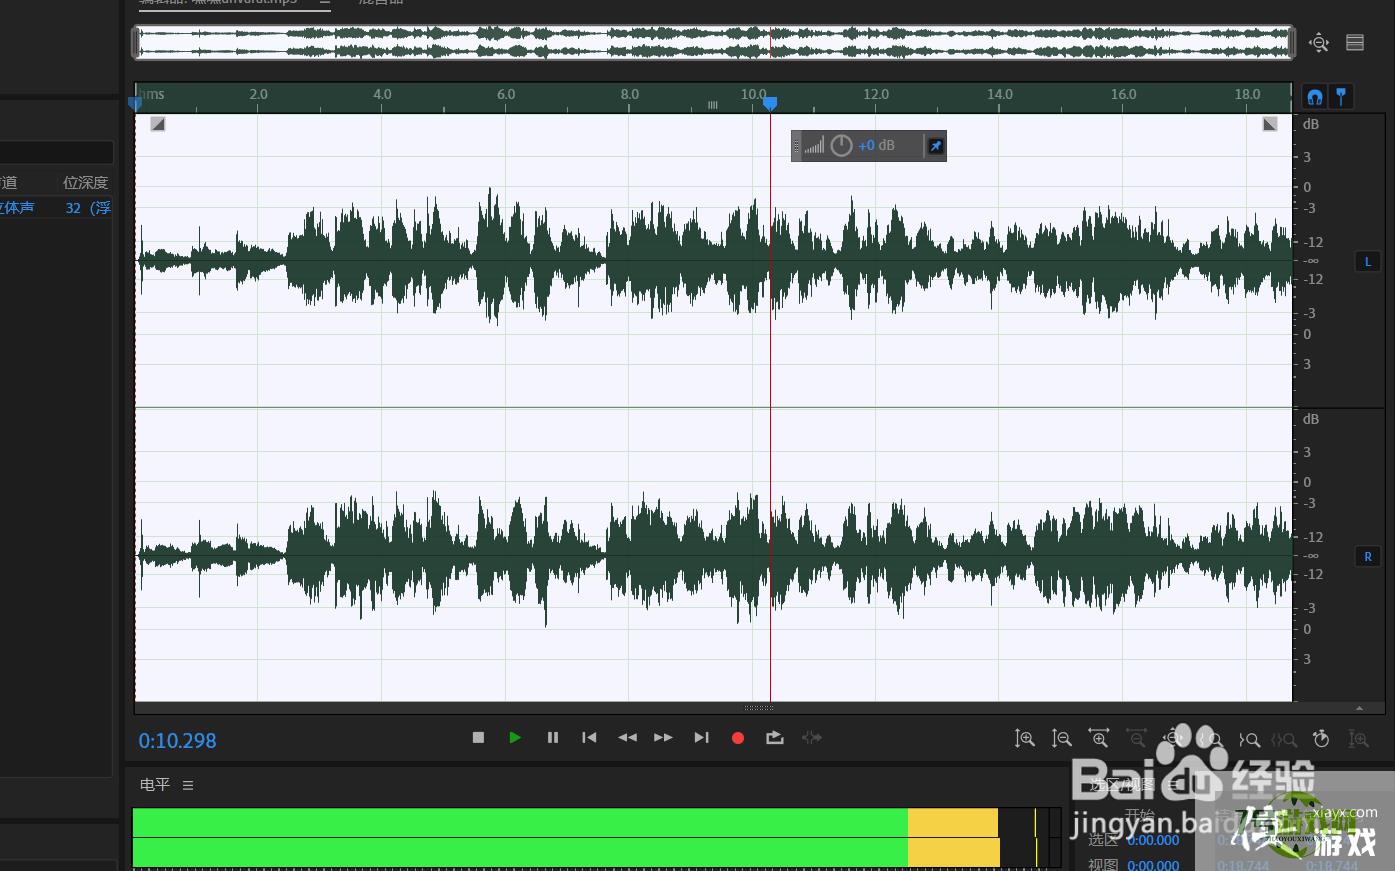Image resolution: width=1395 pixels, height=871 pixels.
Task: Click the 选区 start value 0:00.000
Action: tap(1153, 841)
